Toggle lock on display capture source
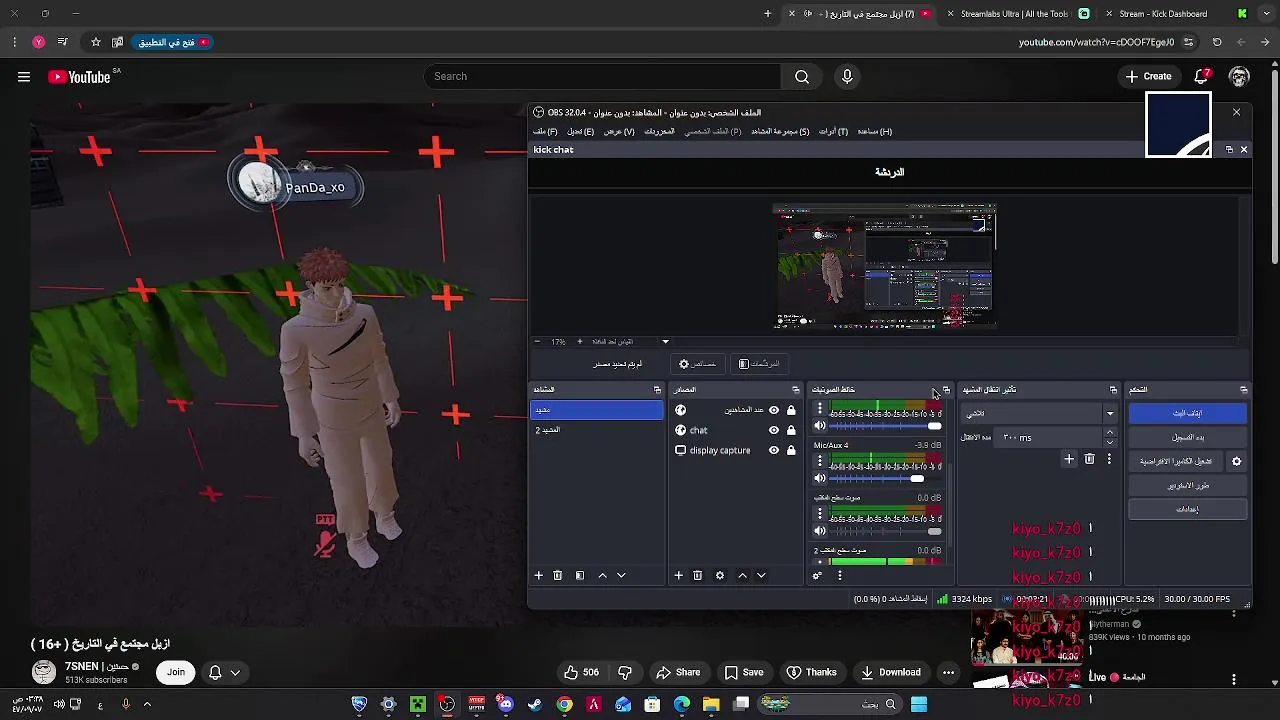This screenshot has height=720, width=1280. click(x=791, y=451)
